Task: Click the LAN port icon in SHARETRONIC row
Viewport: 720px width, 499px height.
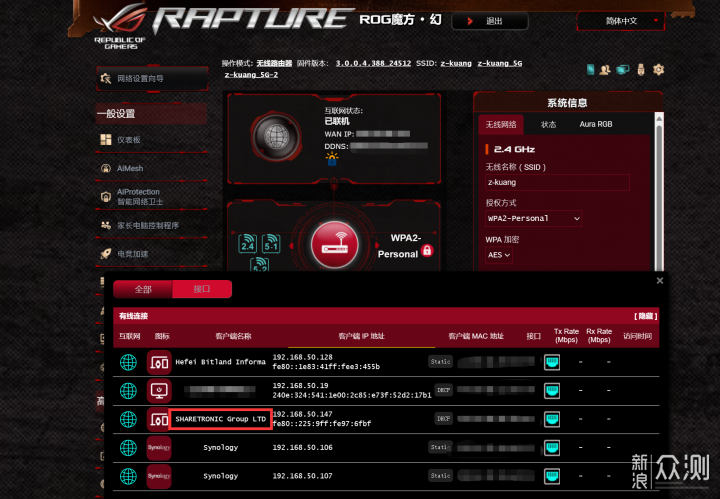Action: tap(551, 419)
